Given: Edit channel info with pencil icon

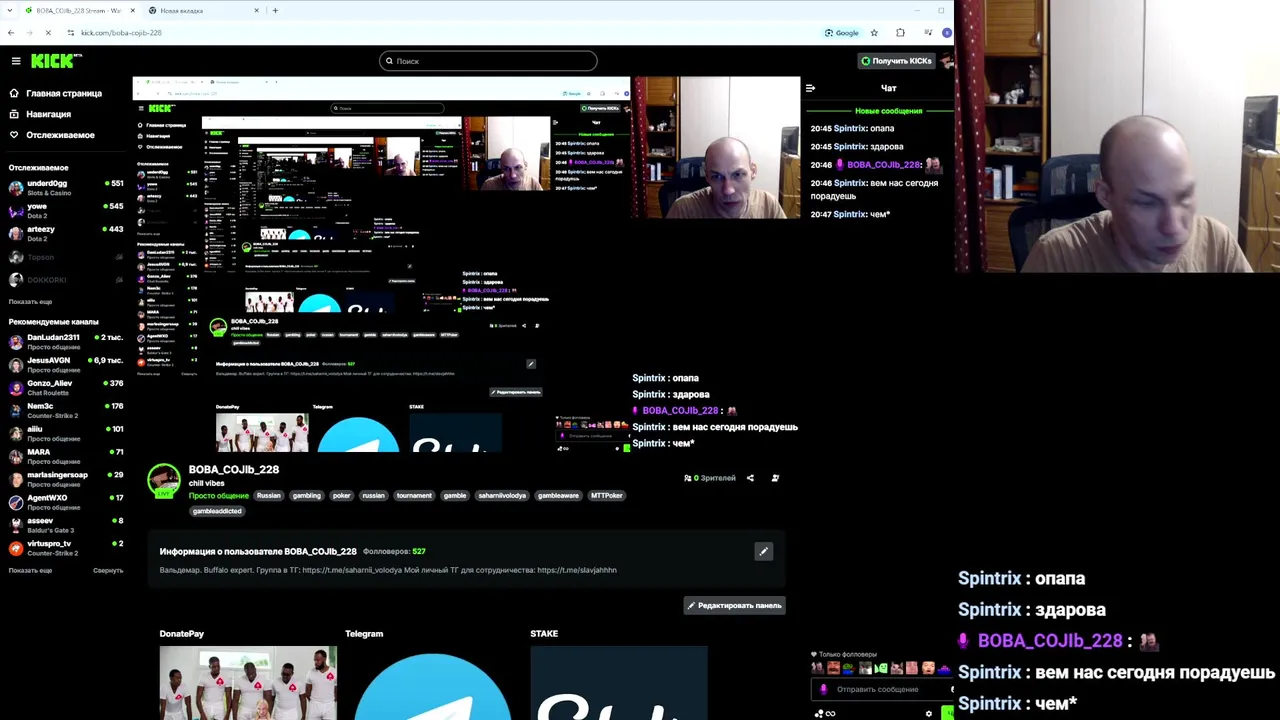Looking at the screenshot, I should [763, 551].
